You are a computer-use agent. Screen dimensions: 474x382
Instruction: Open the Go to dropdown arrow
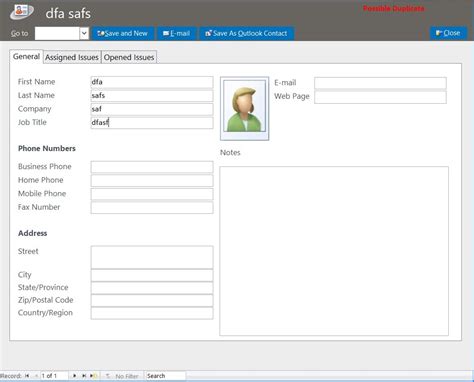point(84,33)
